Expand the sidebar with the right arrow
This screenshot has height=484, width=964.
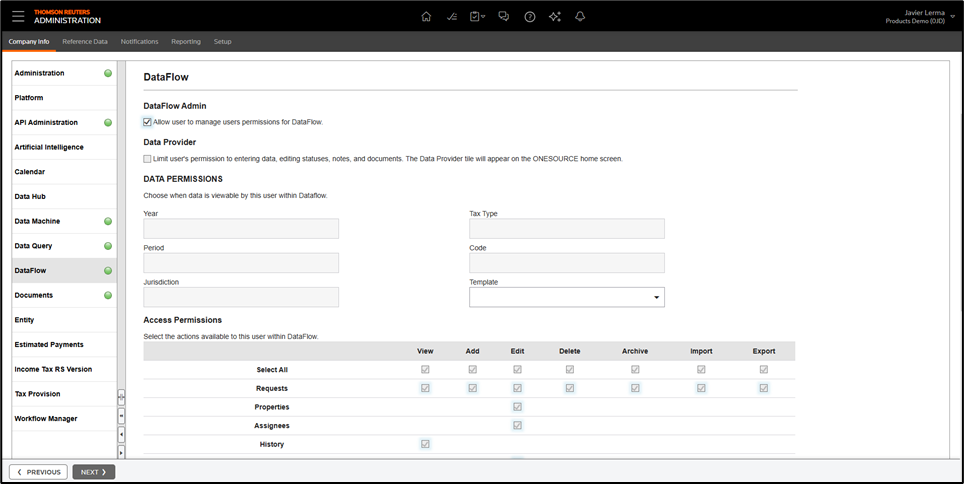pyautogui.click(x=121, y=452)
